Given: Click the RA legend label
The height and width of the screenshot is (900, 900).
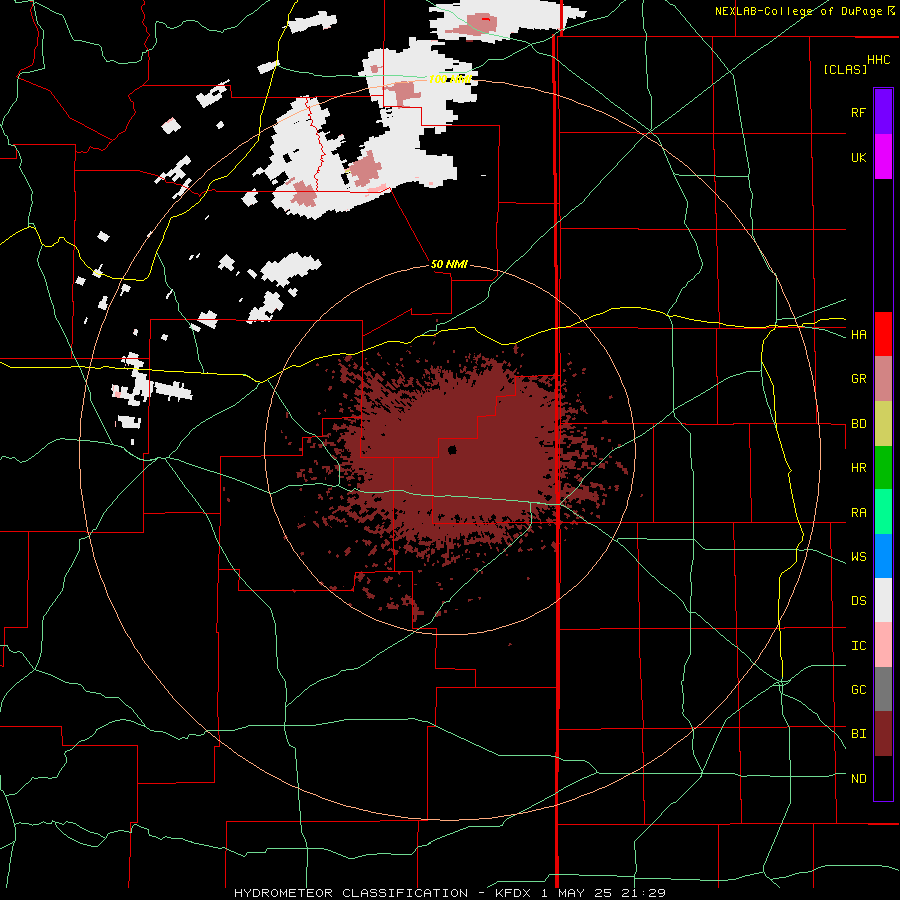Looking at the screenshot, I should [x=858, y=513].
